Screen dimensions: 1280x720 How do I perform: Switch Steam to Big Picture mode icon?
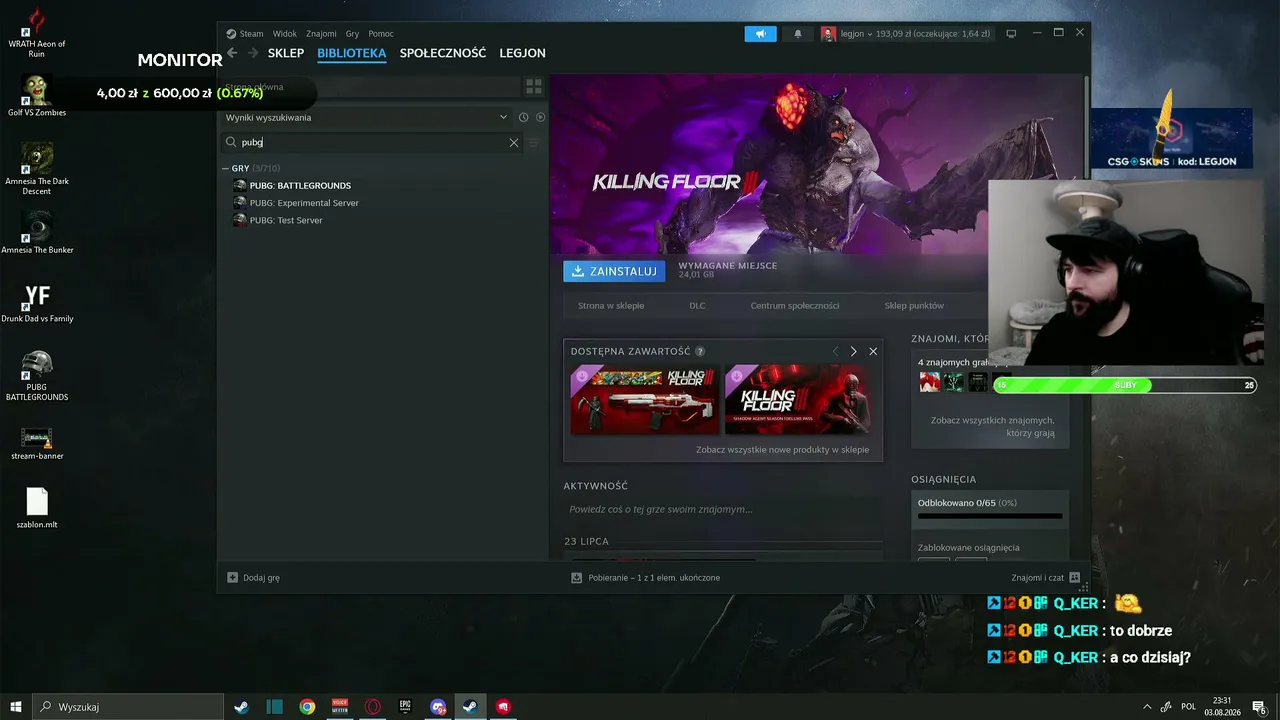(x=1011, y=34)
